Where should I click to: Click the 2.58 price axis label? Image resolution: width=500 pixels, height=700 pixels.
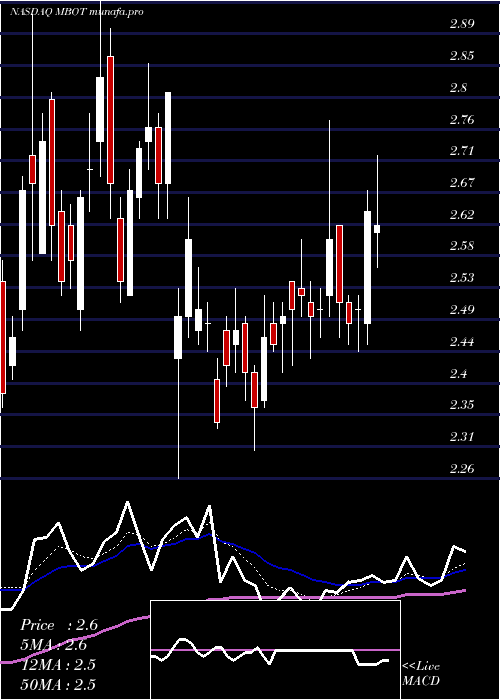coord(462,246)
